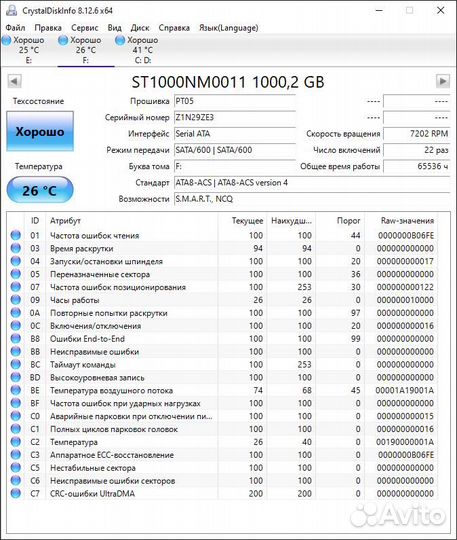
Task: Click the ID column header
Action: 35,220
